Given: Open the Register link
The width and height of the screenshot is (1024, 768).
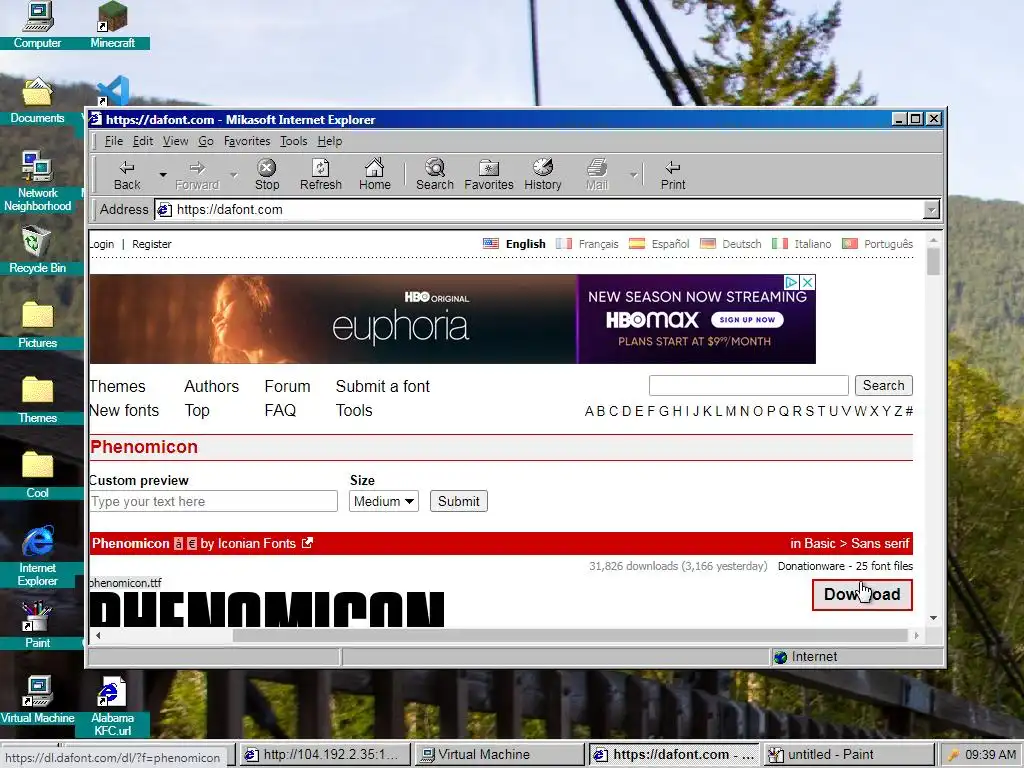Looking at the screenshot, I should pyautogui.click(x=152, y=244).
